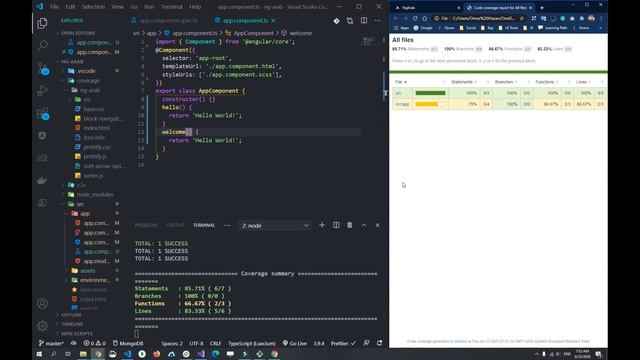Bookmark this page with star icon

click(522, 18)
